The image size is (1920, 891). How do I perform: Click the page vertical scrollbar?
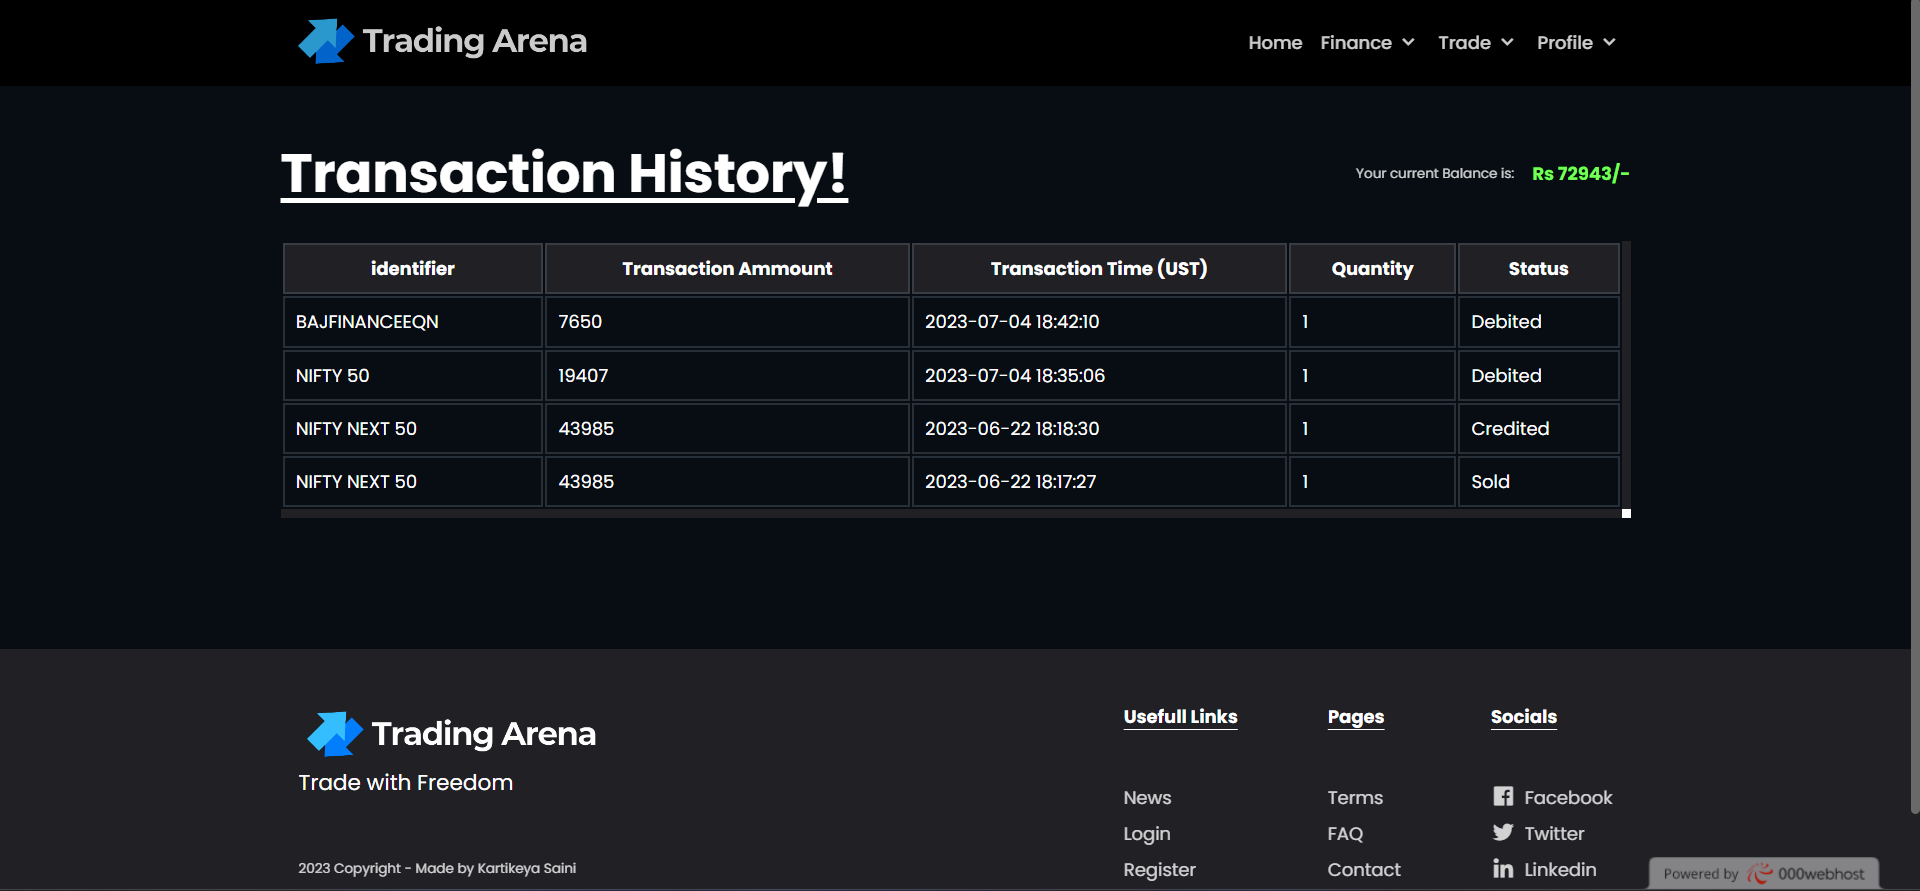click(x=1915, y=405)
